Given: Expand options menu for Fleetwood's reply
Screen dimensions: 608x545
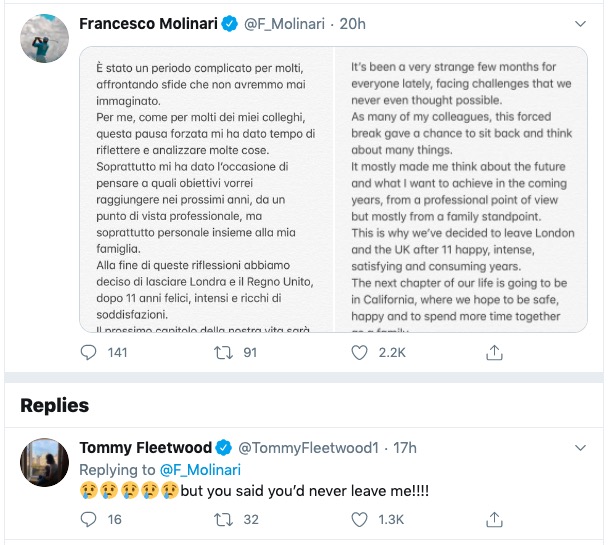Looking at the screenshot, I should 581,447.
